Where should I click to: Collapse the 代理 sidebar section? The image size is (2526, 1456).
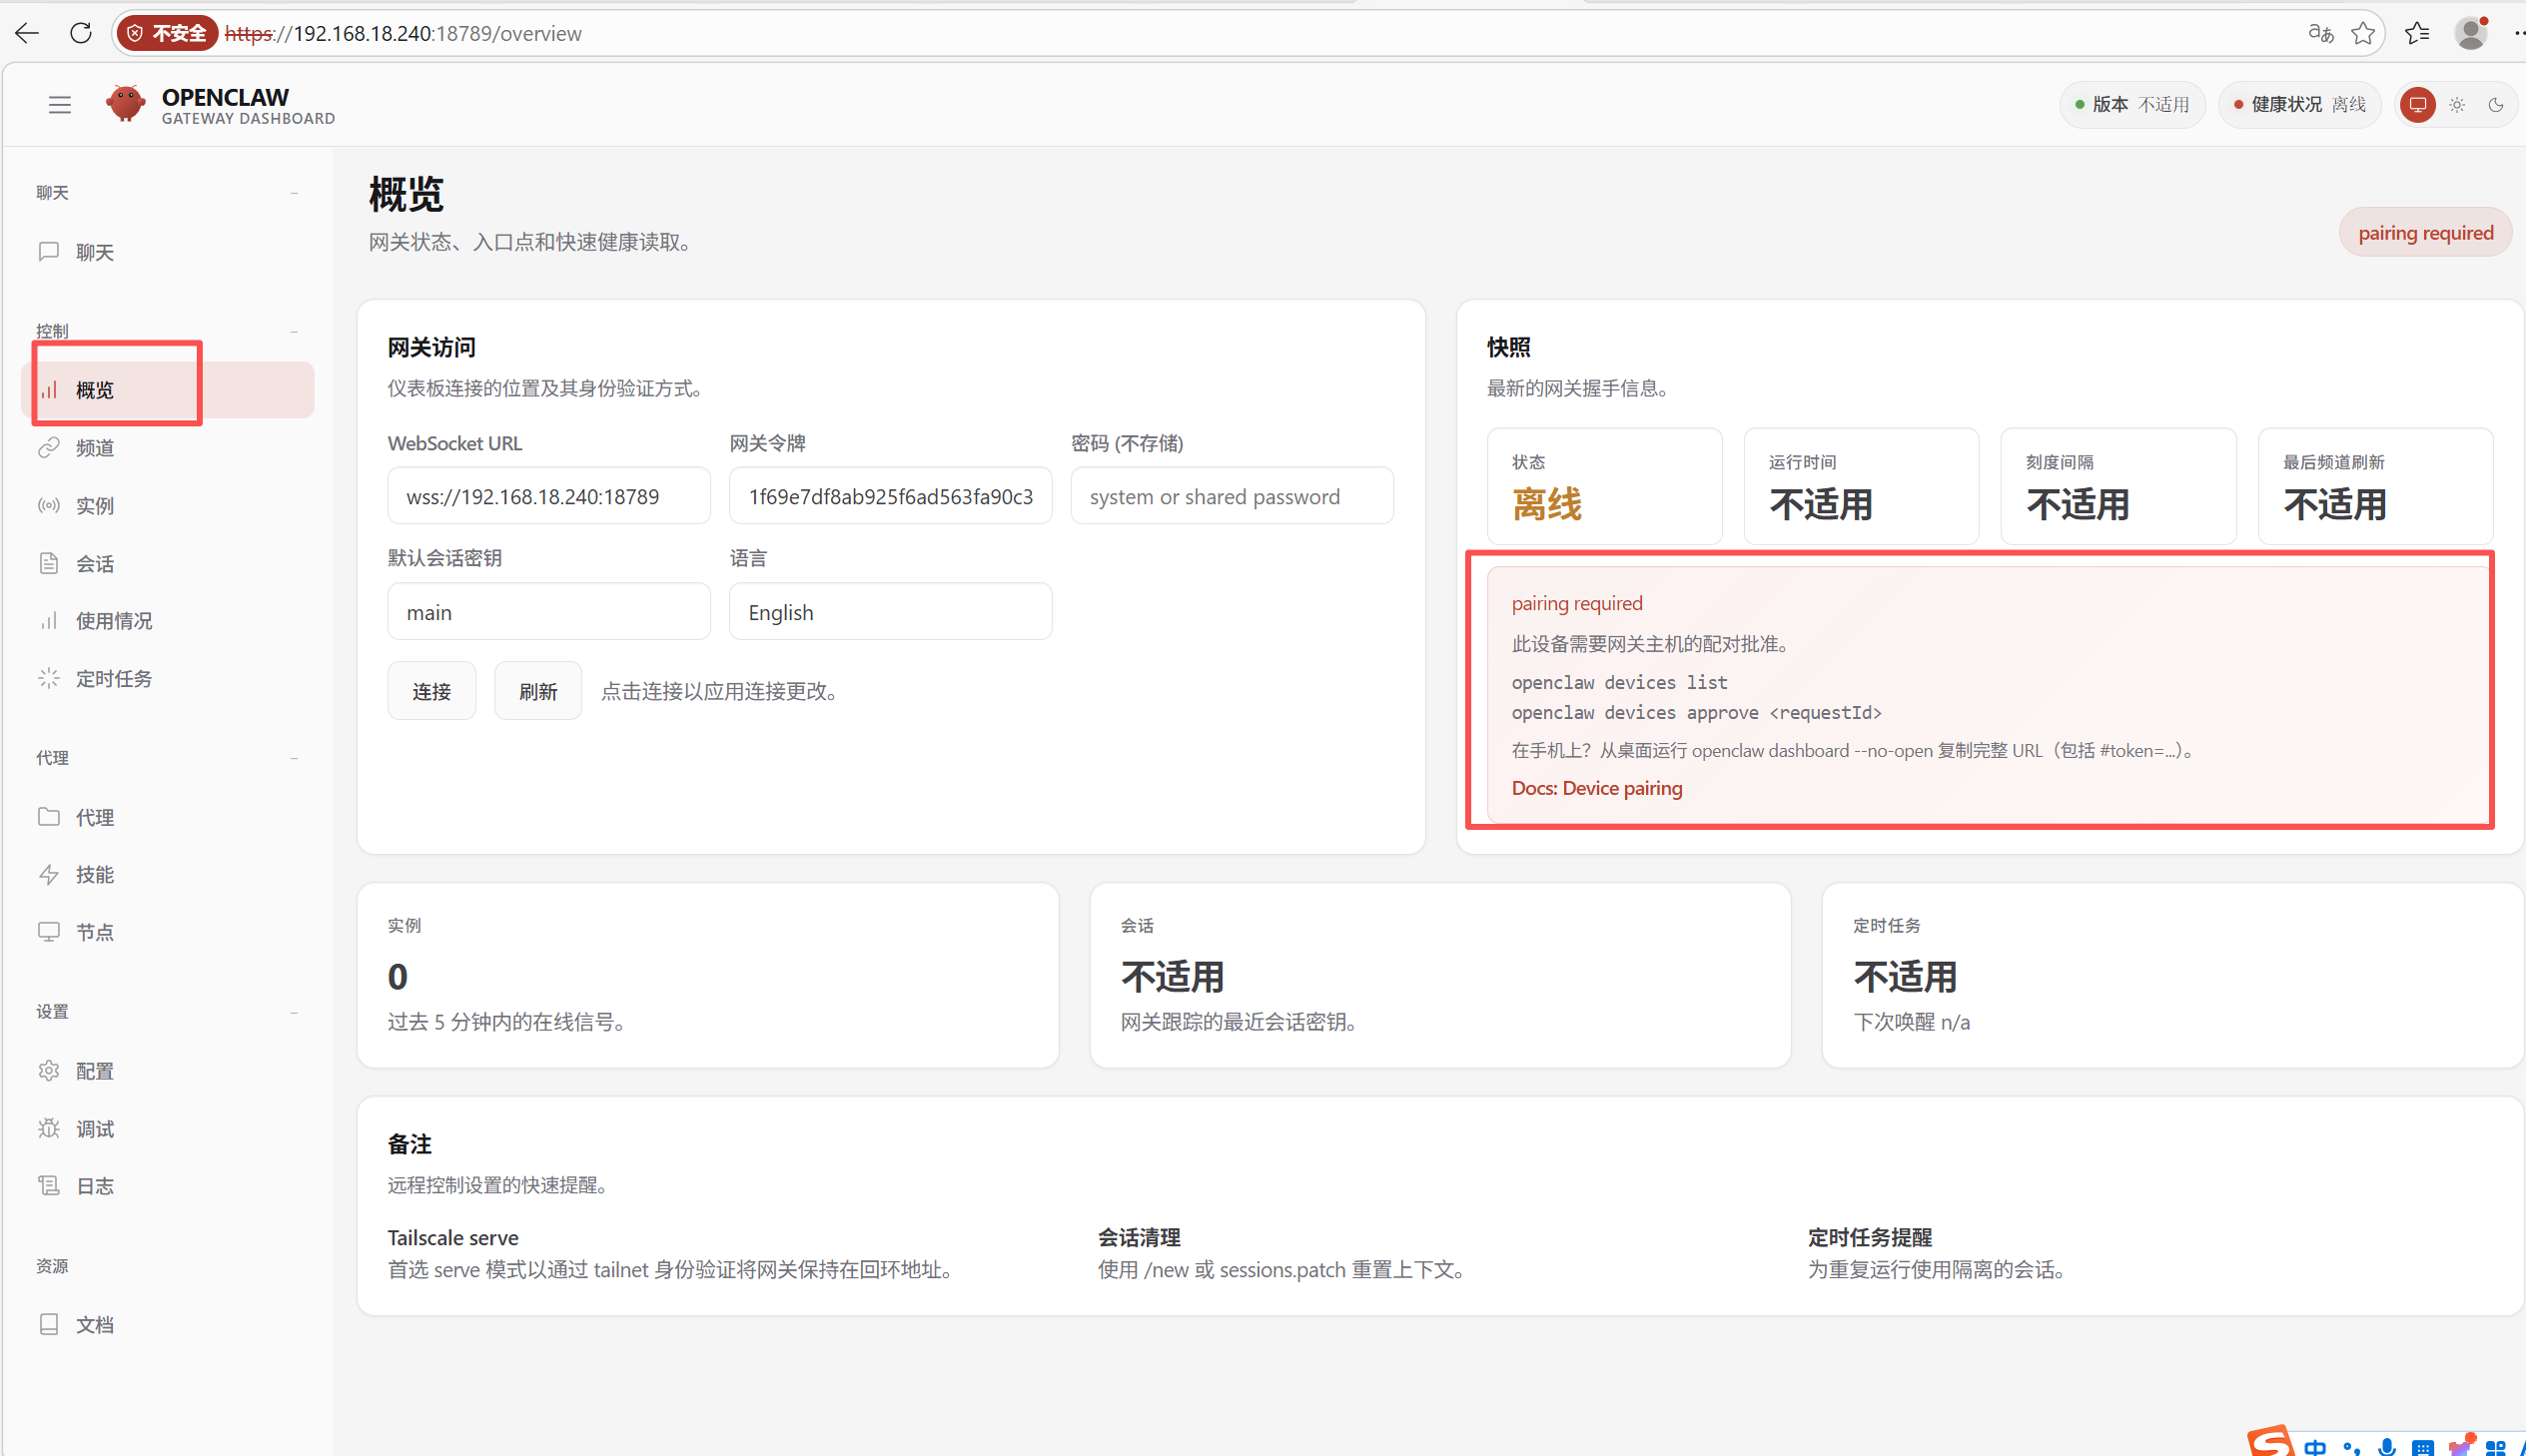294,758
